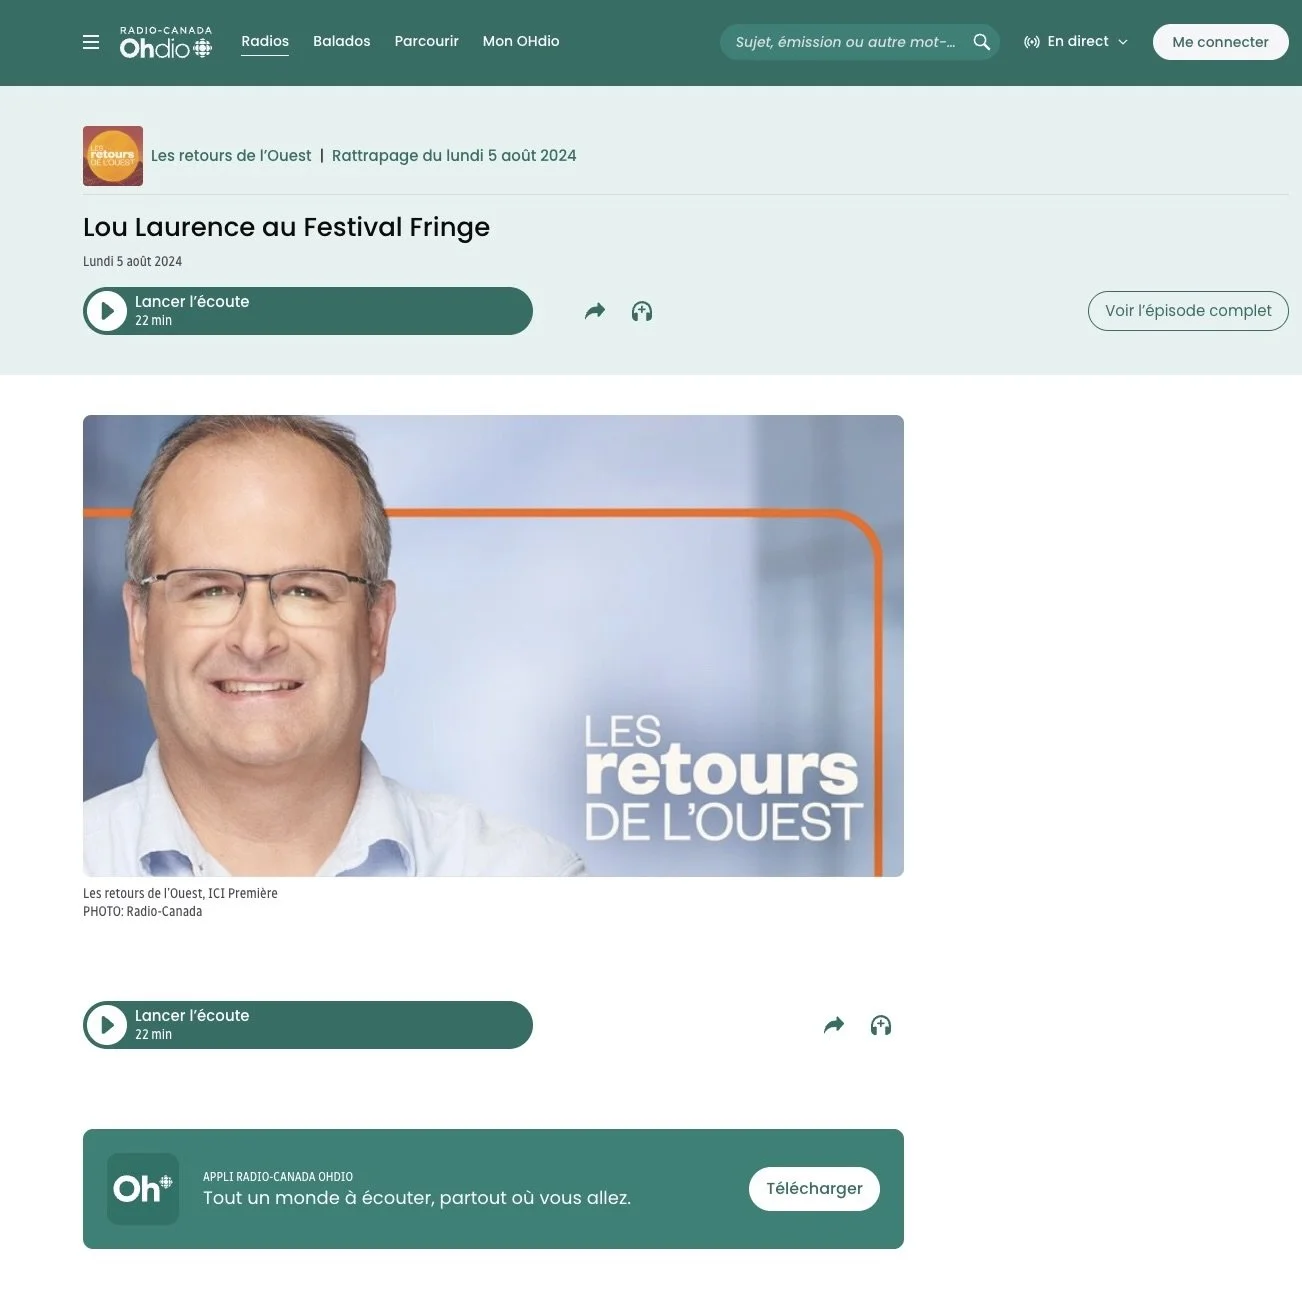This screenshot has height=1302, width=1302.
Task: Play the episode with top Lancer l'écoute
Action: [x=308, y=311]
